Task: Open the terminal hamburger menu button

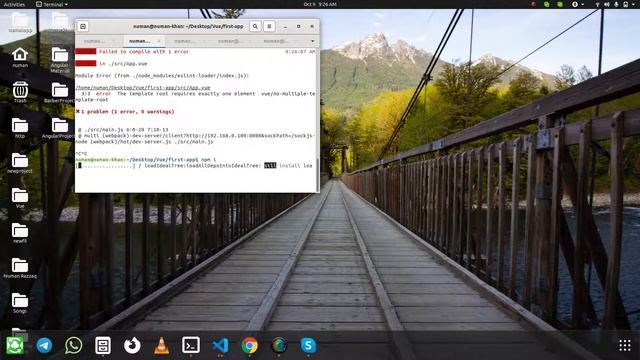Action: click(x=269, y=26)
